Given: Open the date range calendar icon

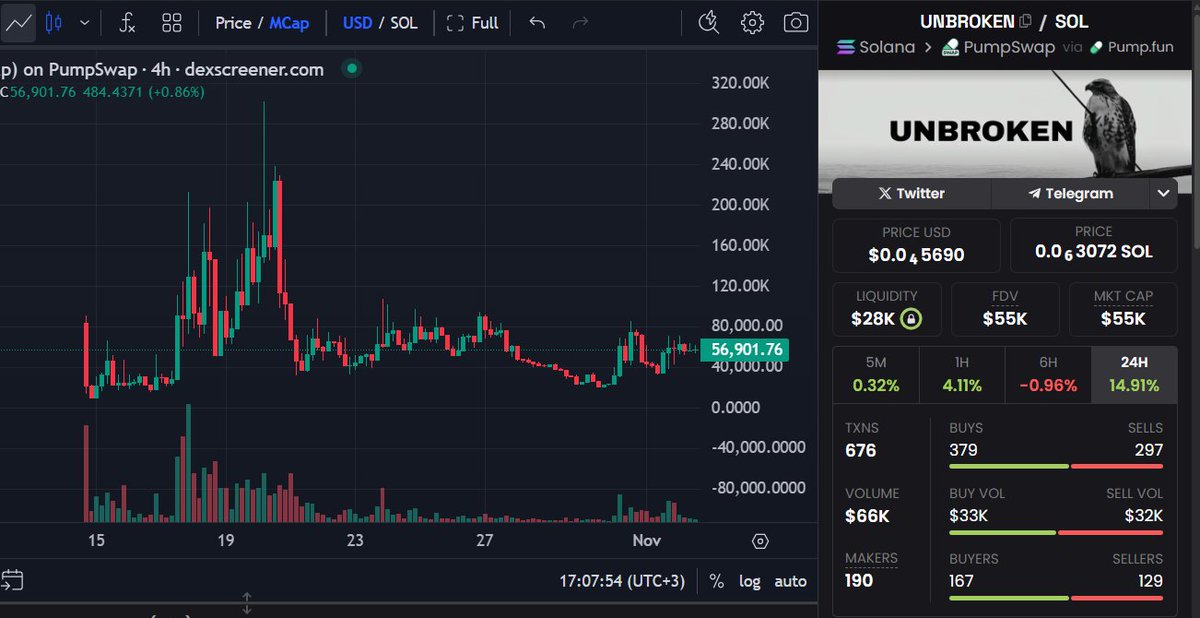Looking at the screenshot, I should 12,579.
